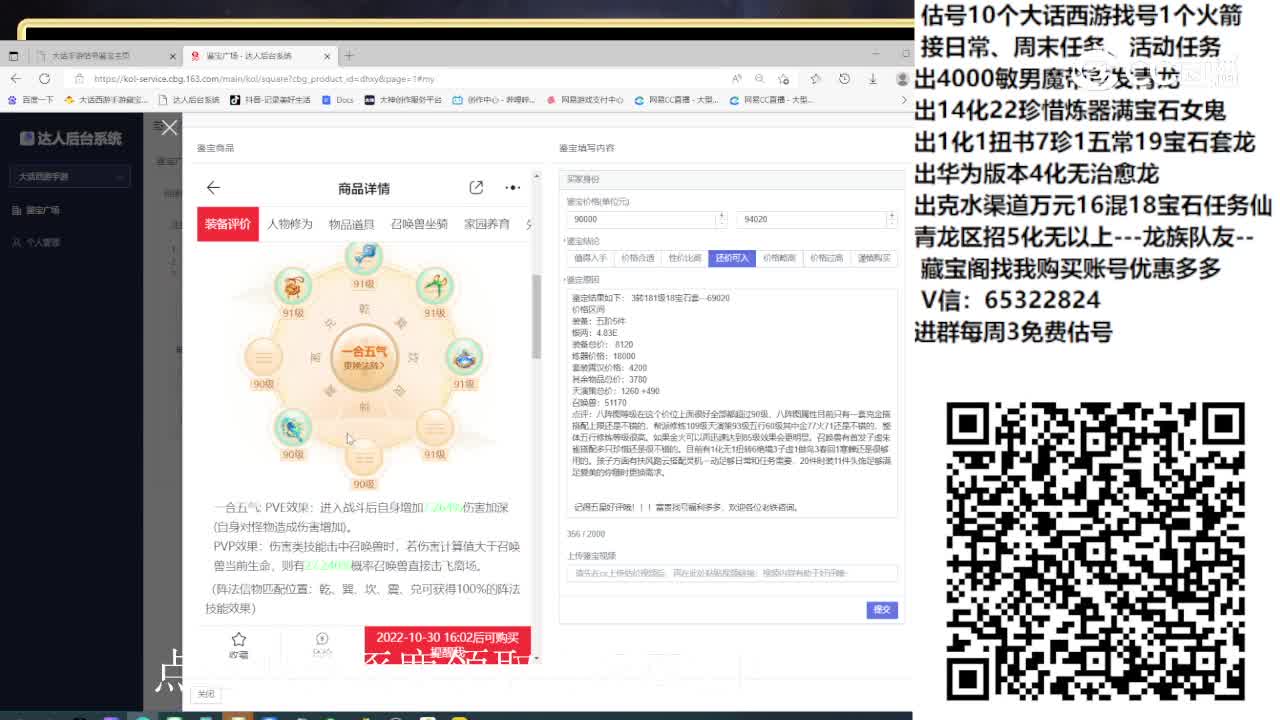Screen dimensions: 1280x720
Task: Choose the 还价可入 conclusion option
Action: pyautogui.click(x=732, y=258)
